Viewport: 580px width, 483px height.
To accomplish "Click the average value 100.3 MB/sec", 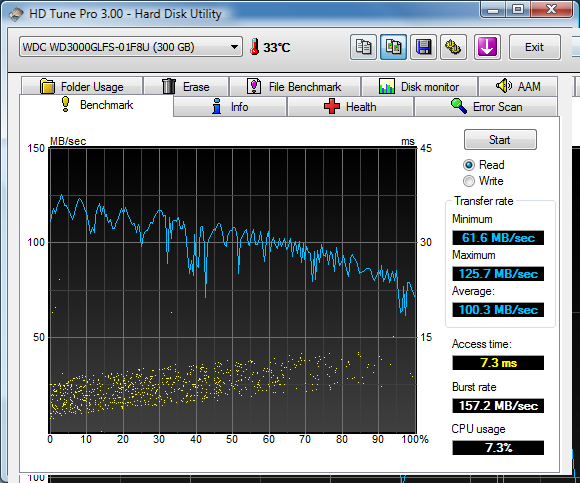I will coord(498,310).
